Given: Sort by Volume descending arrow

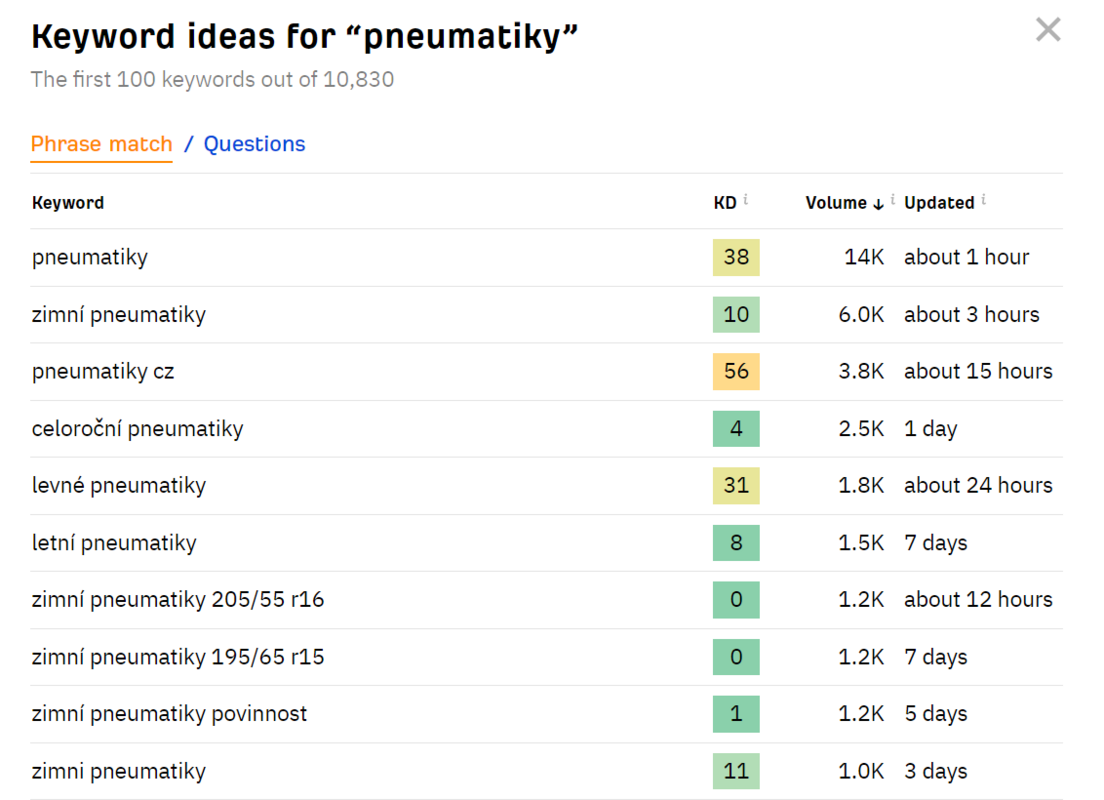Looking at the screenshot, I should pos(878,204).
